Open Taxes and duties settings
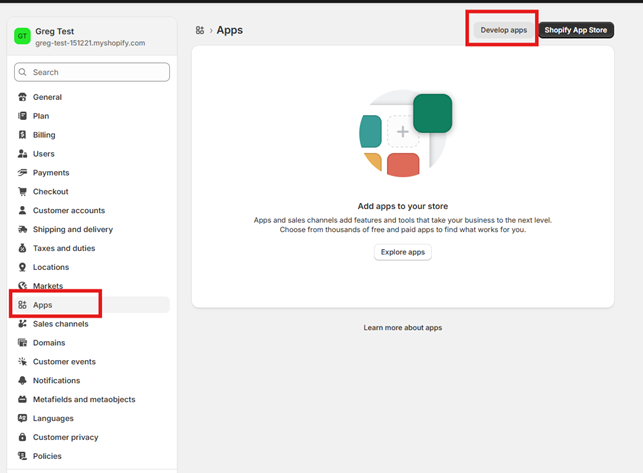Viewport: 643px width, 473px height. 92,248
